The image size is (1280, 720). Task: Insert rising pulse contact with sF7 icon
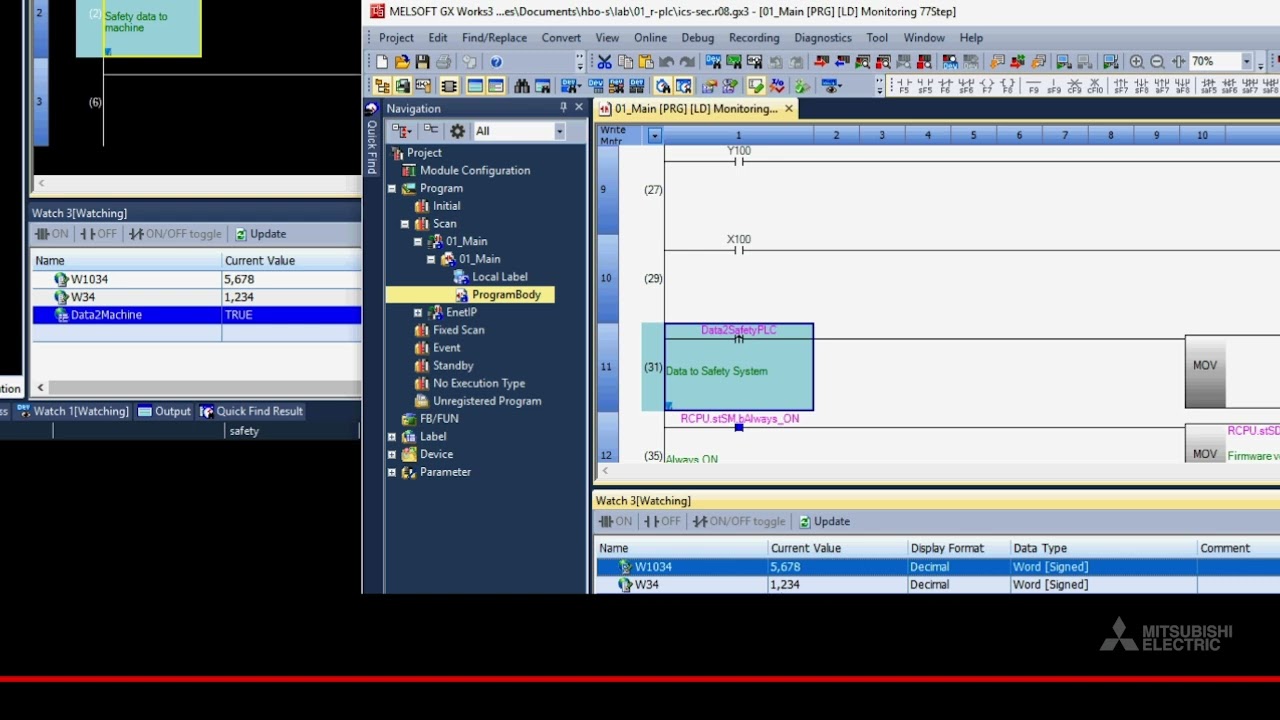pyautogui.click(x=1121, y=86)
